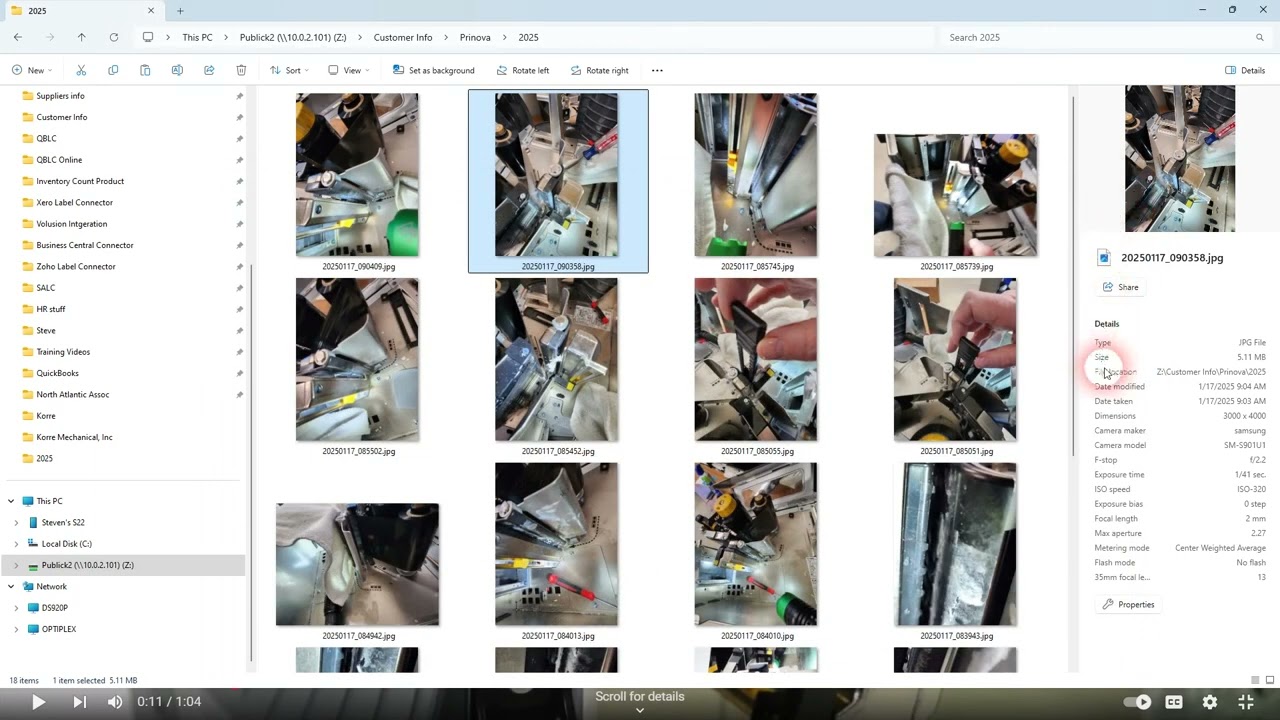Play the video with the play button
The height and width of the screenshot is (720, 1280).
pyautogui.click(x=38, y=702)
